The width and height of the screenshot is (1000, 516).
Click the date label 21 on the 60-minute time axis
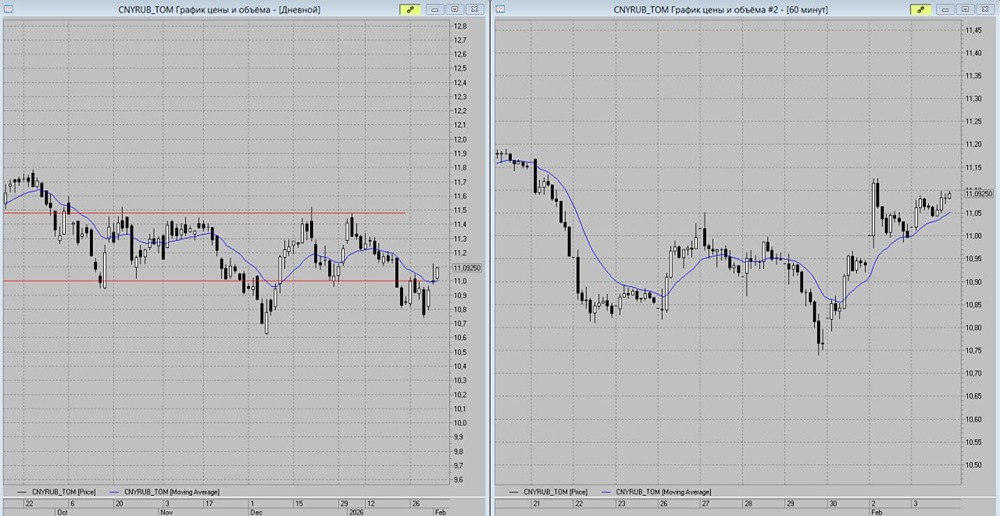(536, 503)
